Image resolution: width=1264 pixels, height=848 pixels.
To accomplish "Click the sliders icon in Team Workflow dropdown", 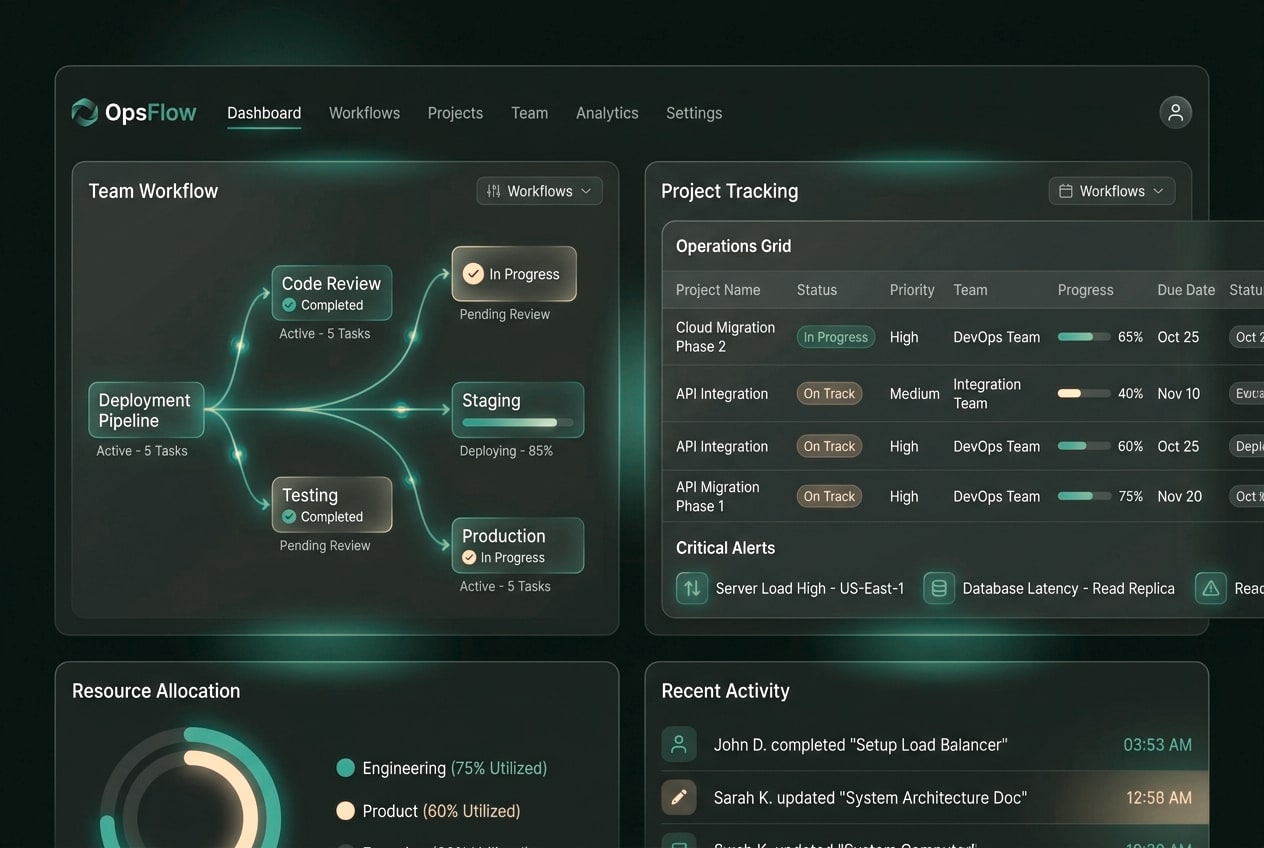I will click(x=494, y=191).
